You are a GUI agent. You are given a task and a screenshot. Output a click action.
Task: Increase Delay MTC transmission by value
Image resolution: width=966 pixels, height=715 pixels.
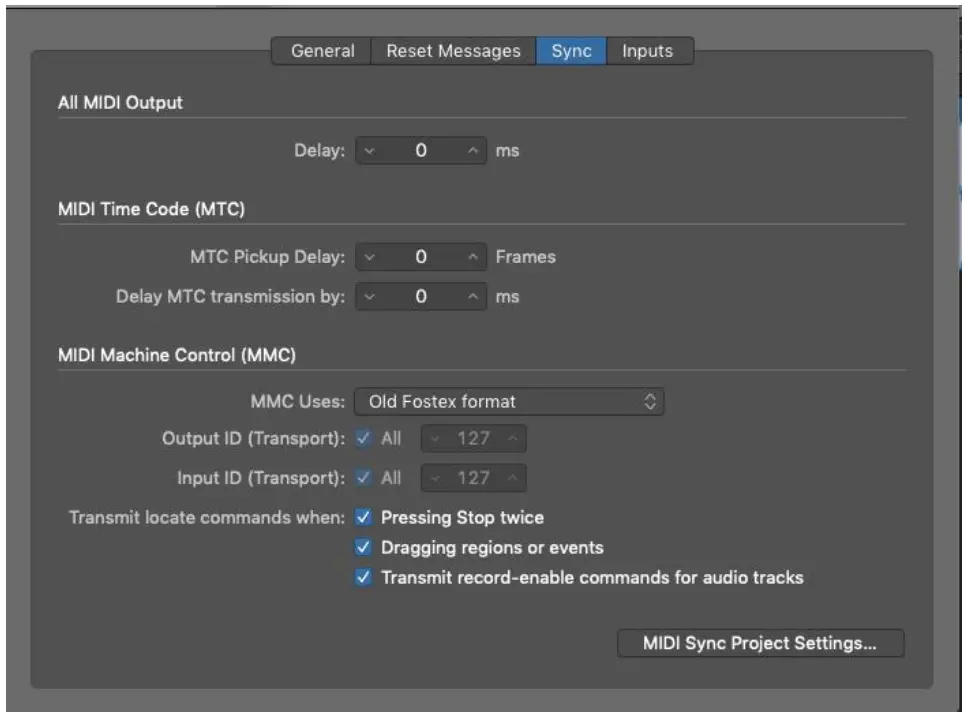click(x=472, y=297)
